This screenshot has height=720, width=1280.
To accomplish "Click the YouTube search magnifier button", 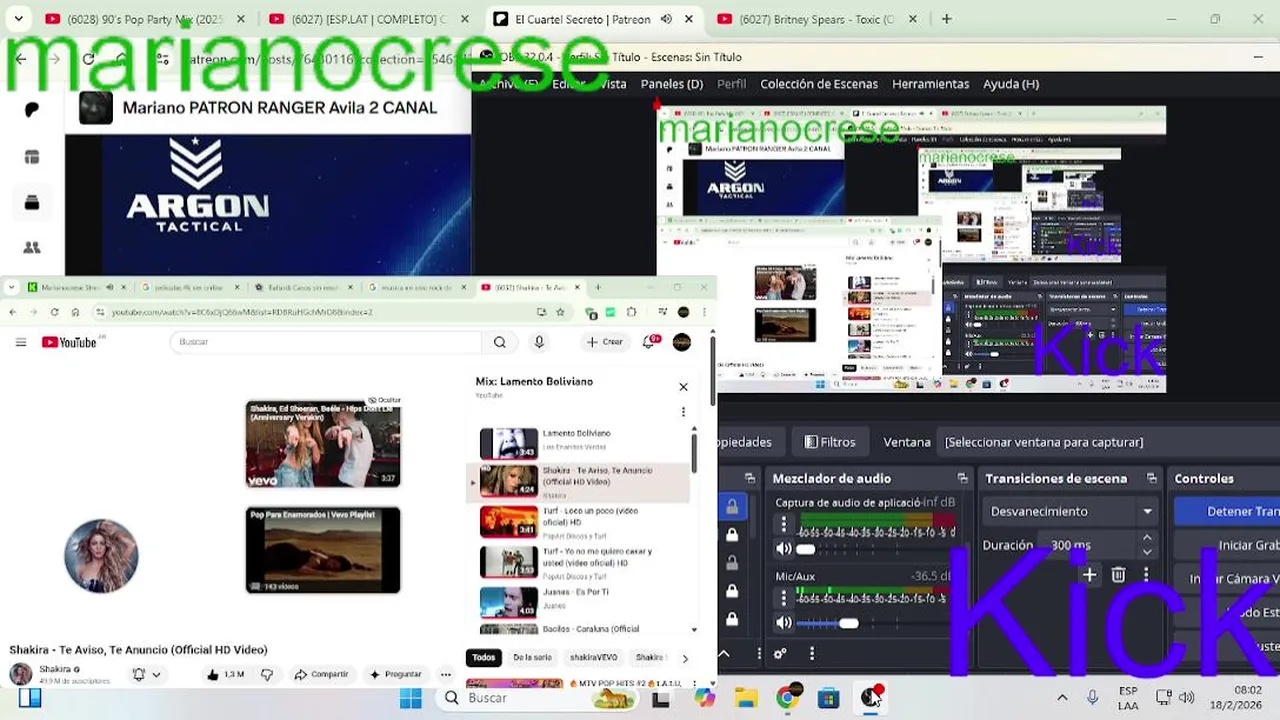I will pos(499,342).
